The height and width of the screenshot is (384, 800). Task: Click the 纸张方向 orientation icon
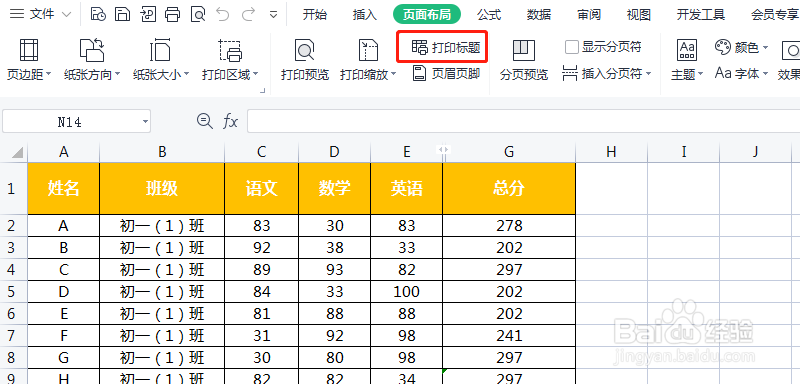tap(92, 50)
